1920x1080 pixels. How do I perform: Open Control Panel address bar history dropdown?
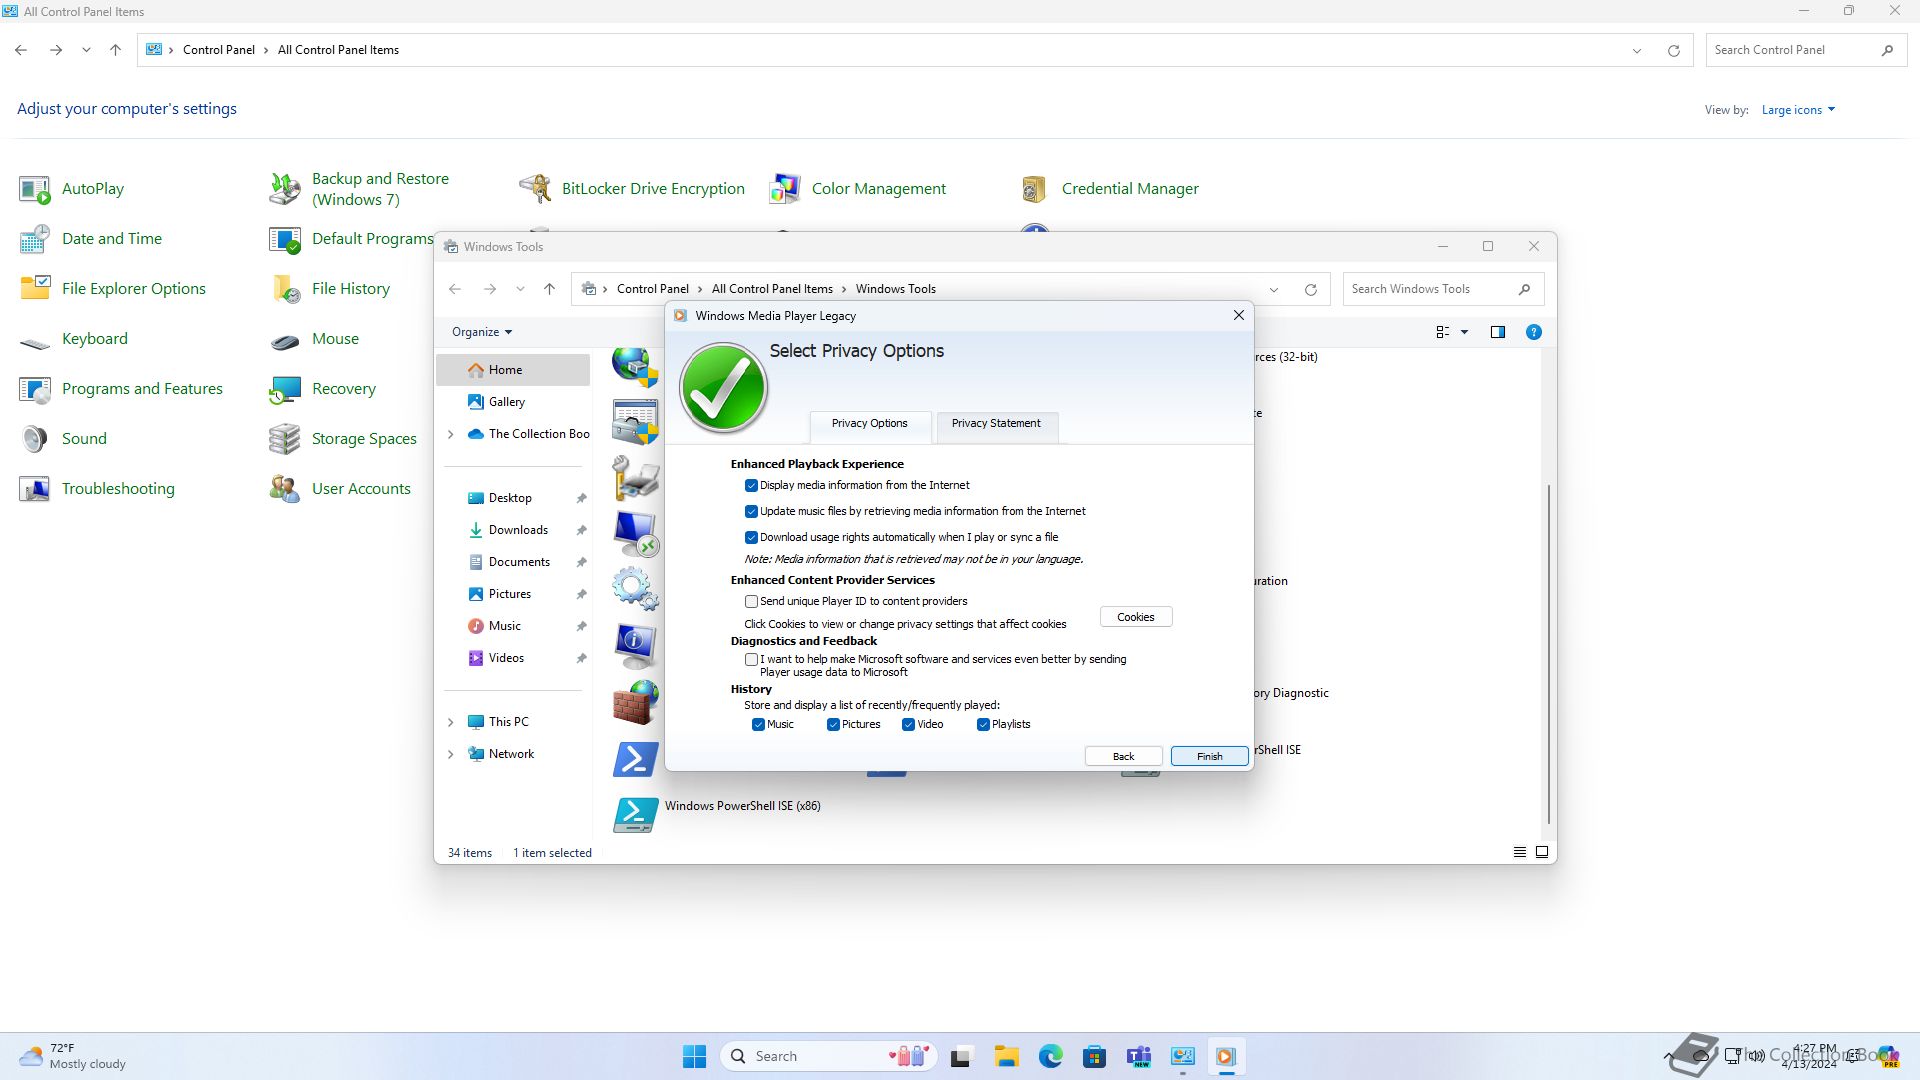(1637, 50)
